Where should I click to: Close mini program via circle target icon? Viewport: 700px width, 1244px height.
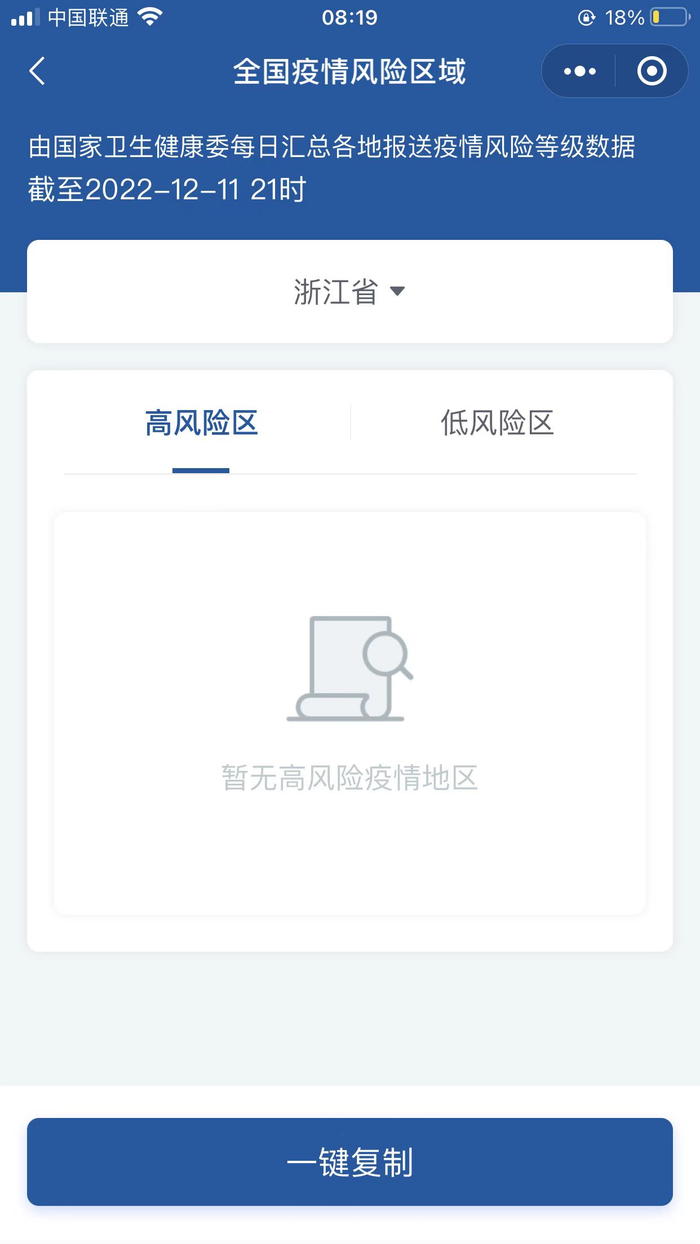pos(652,71)
